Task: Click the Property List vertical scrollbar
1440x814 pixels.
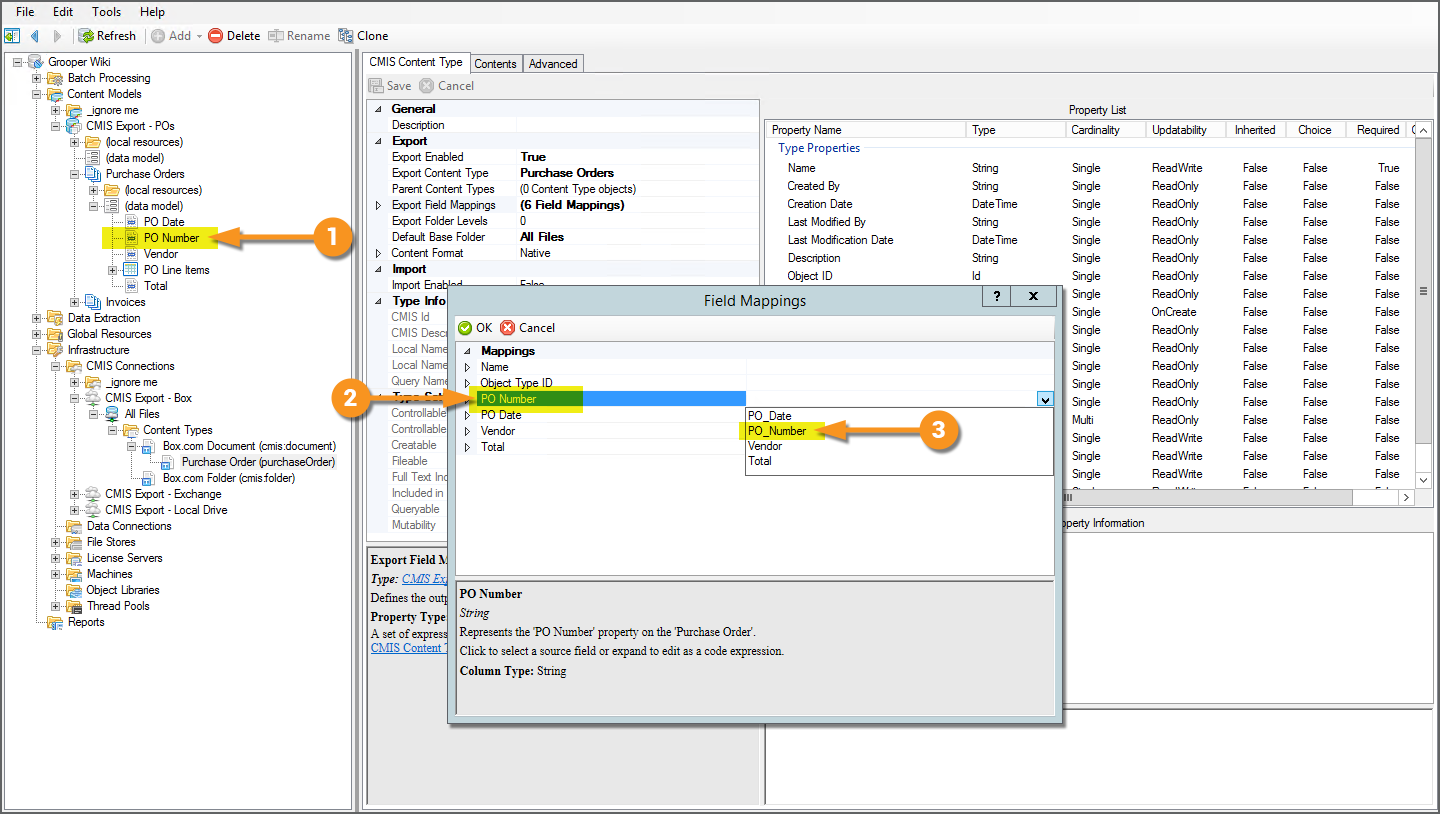Action: (x=1424, y=292)
